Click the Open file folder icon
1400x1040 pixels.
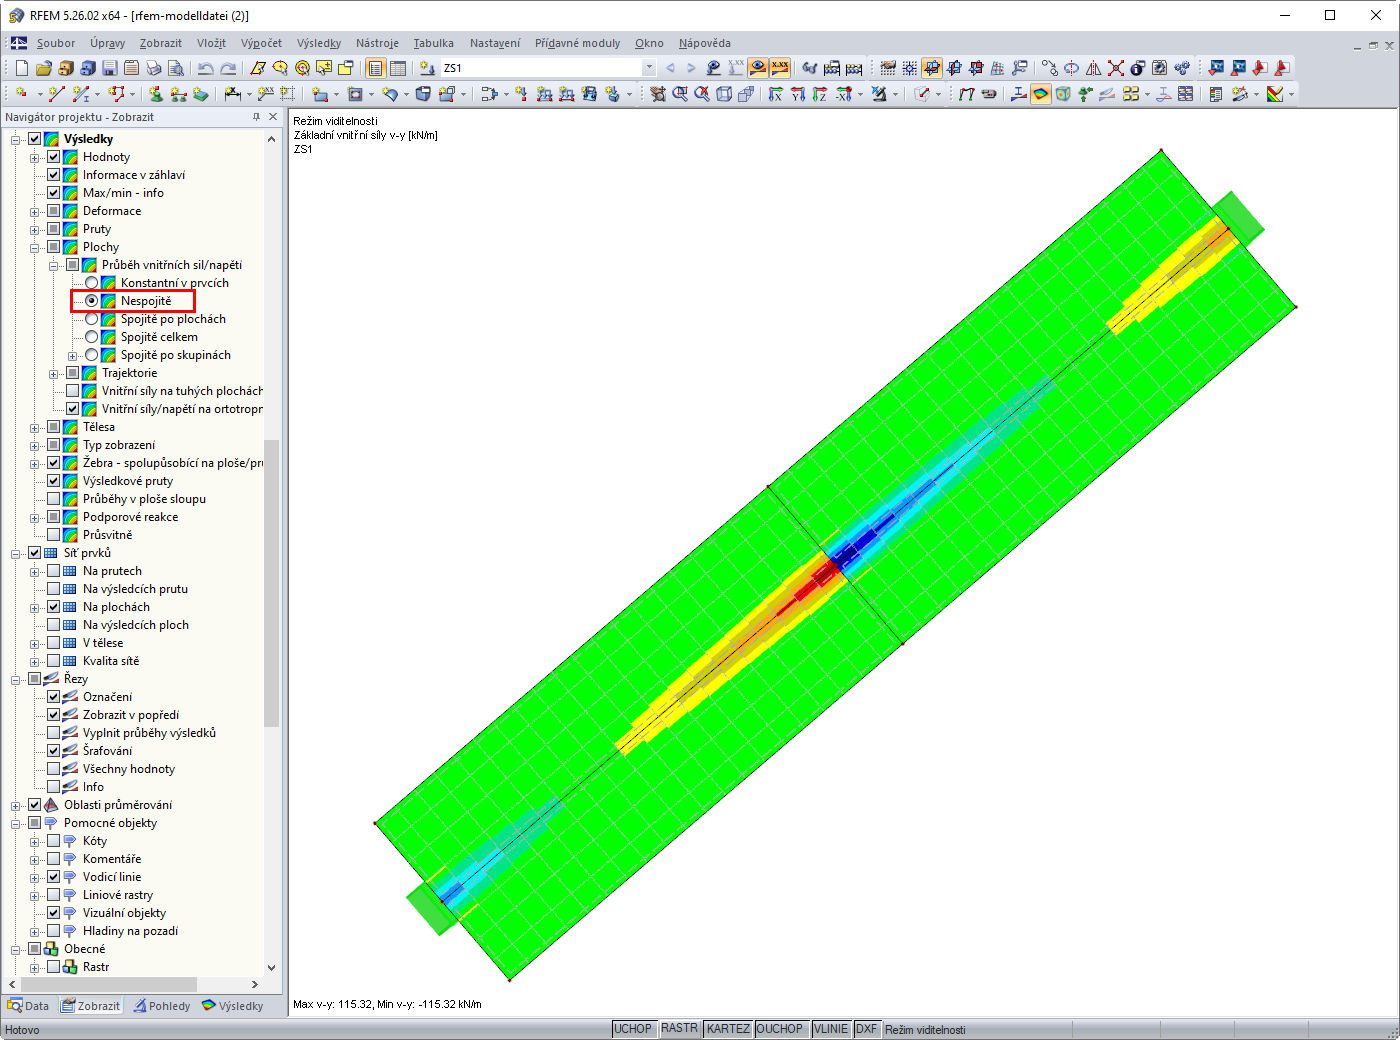[43, 68]
